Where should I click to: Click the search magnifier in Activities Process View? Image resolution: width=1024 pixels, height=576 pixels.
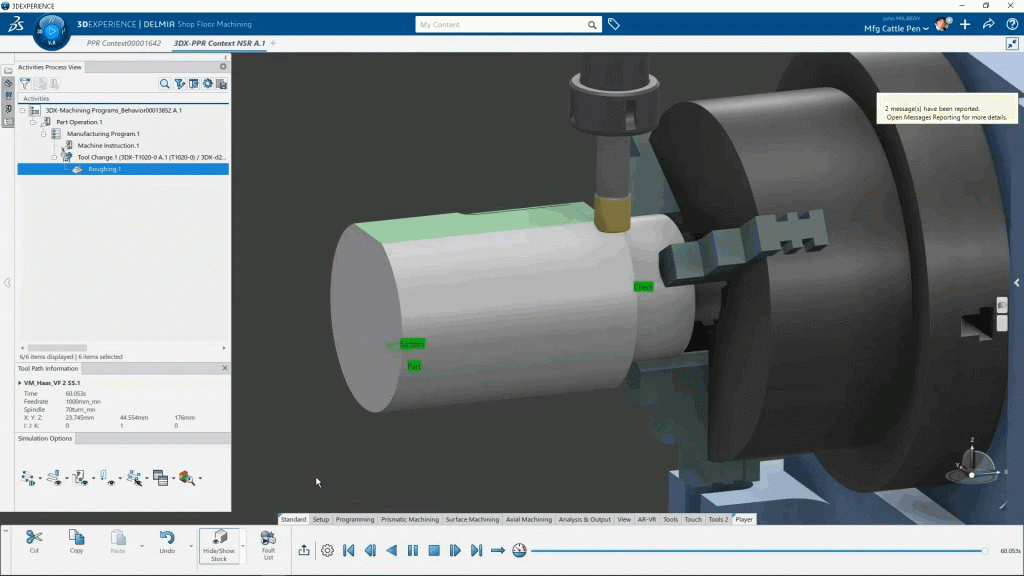click(x=165, y=84)
